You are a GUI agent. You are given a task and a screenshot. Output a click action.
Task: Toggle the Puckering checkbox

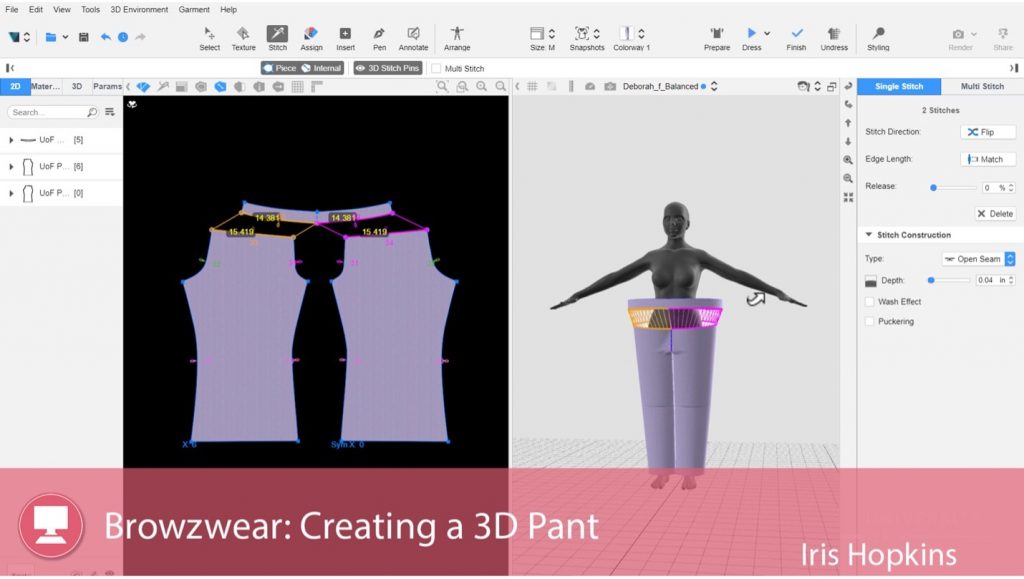[868, 321]
